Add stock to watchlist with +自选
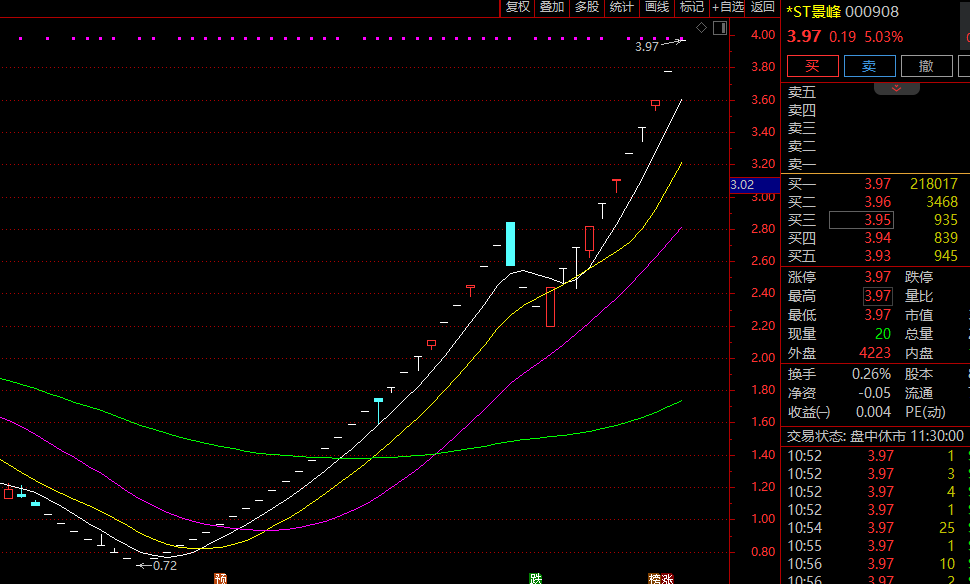This screenshot has height=584, width=970. (x=727, y=8)
